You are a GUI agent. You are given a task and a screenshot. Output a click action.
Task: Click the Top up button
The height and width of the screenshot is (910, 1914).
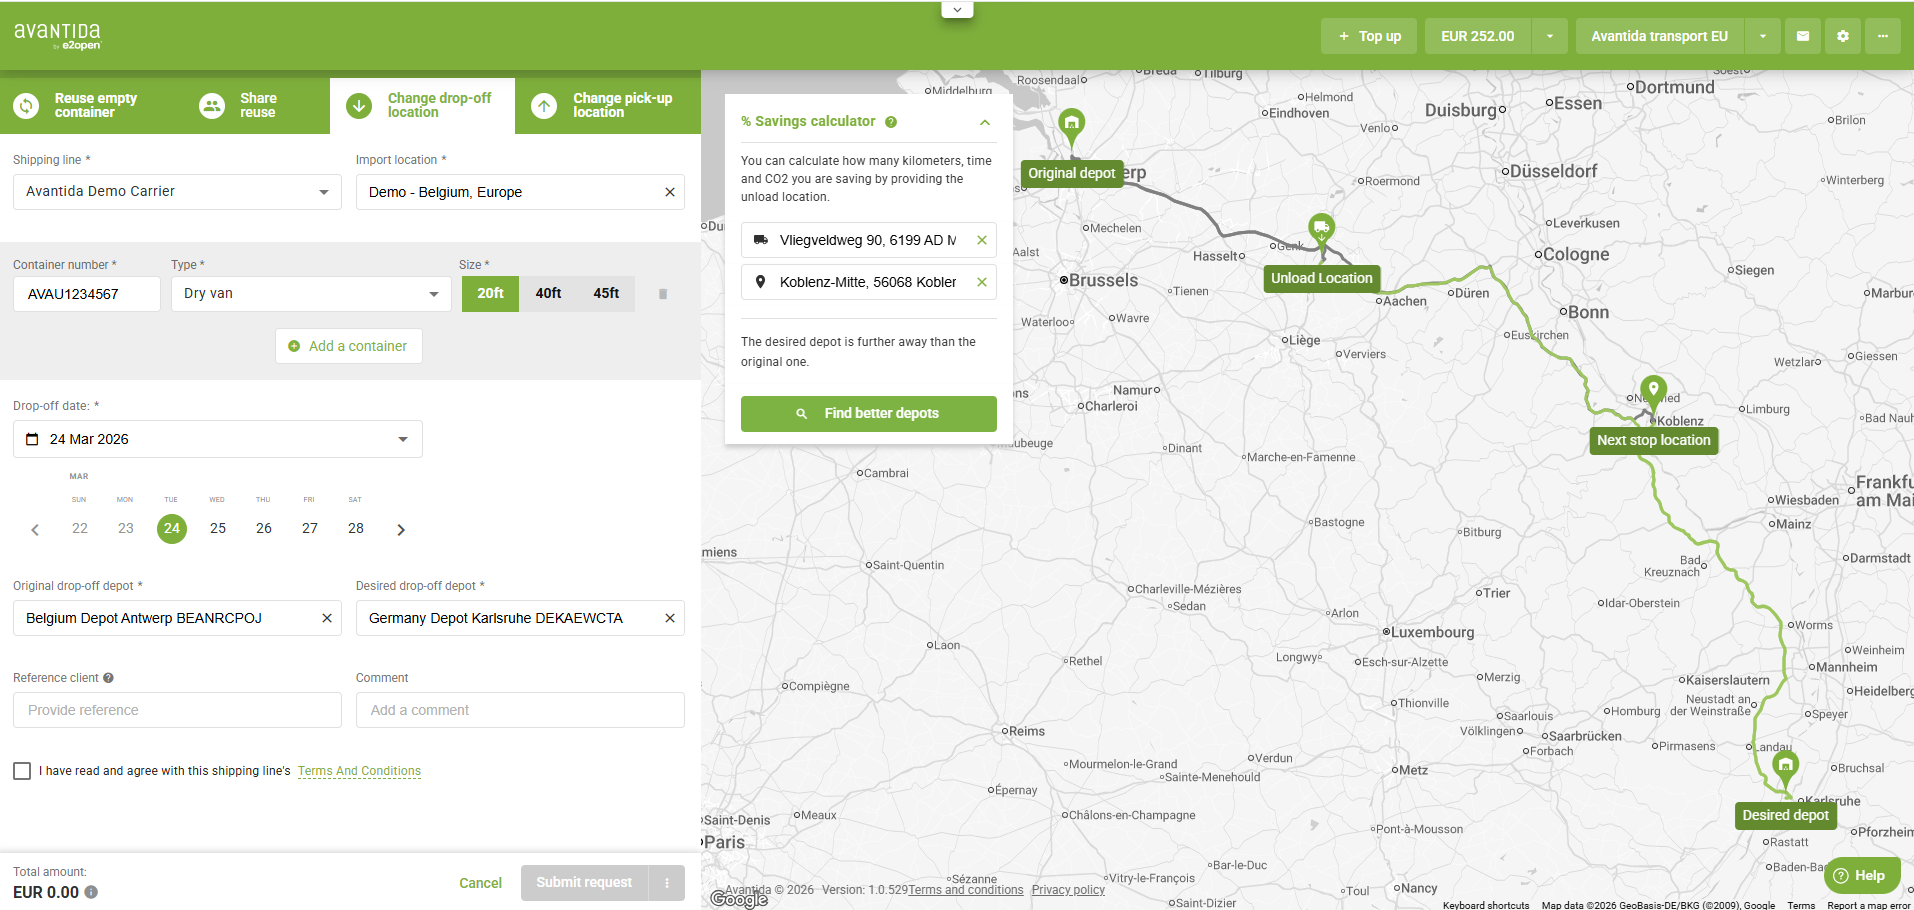[x=1369, y=36]
